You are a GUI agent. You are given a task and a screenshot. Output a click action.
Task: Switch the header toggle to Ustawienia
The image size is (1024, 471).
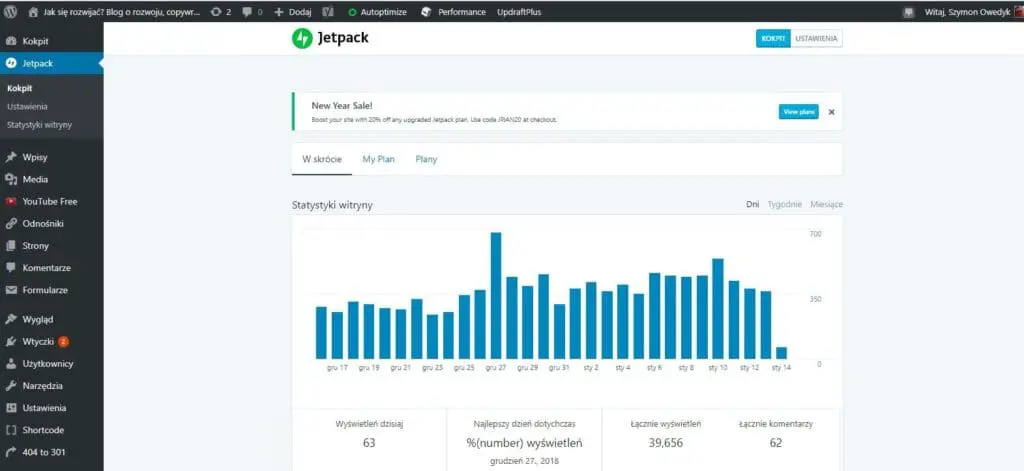[x=816, y=39]
